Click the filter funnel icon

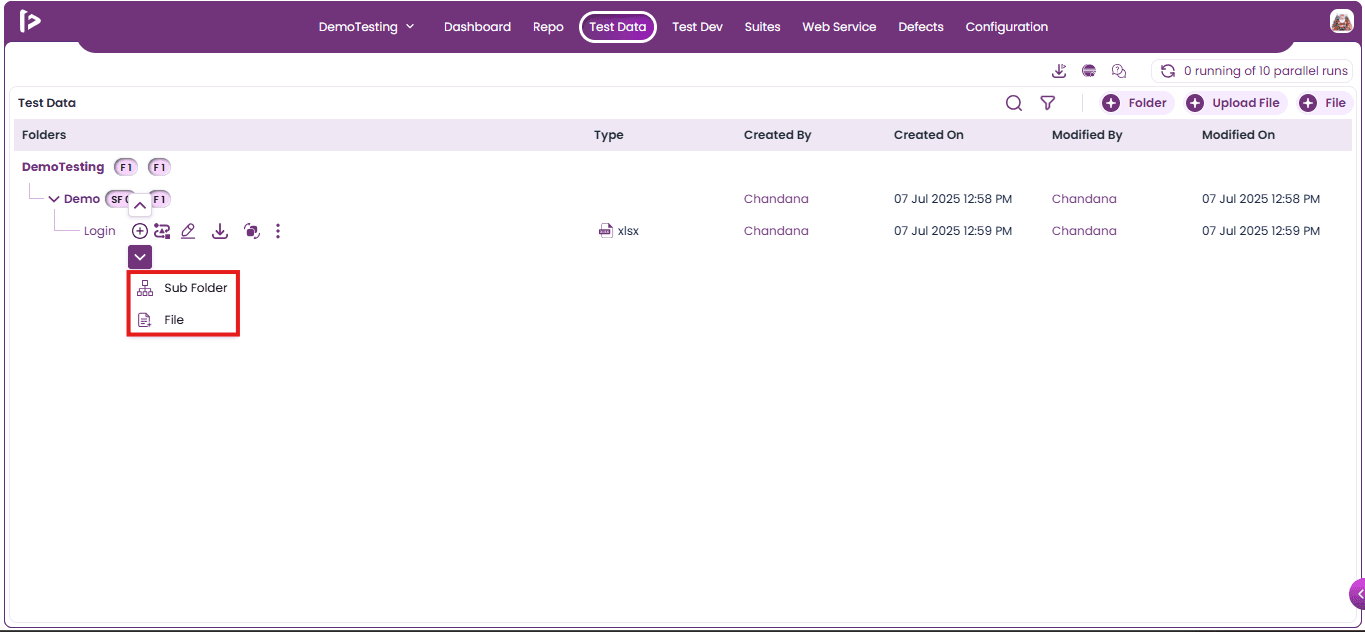click(x=1047, y=103)
